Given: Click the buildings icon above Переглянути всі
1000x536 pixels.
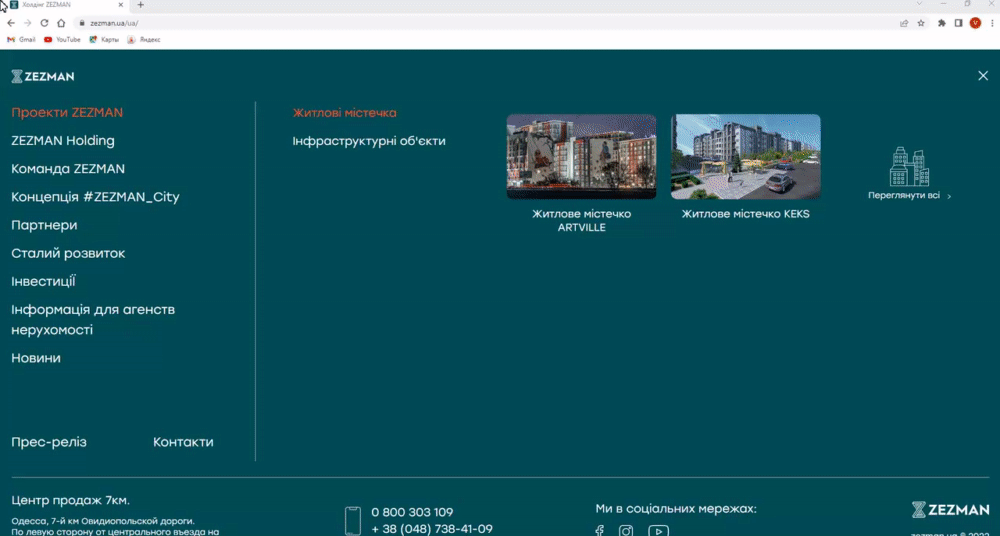Looking at the screenshot, I should (x=909, y=167).
